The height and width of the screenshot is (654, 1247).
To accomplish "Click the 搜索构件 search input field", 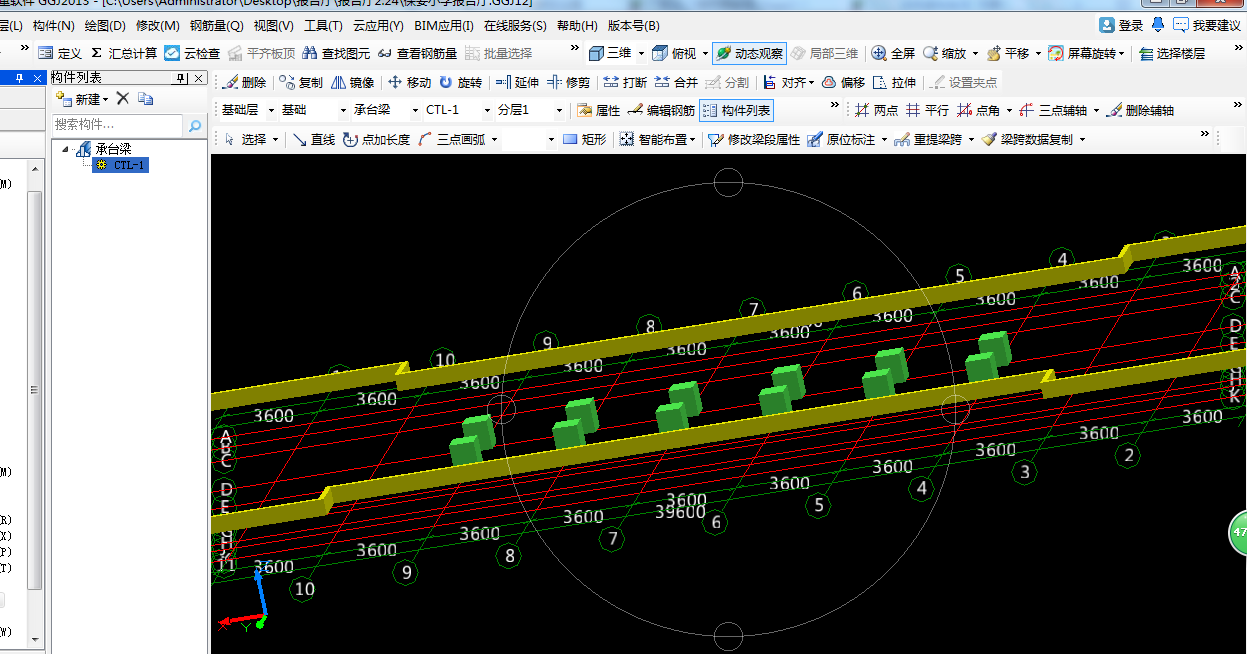I will point(117,125).
